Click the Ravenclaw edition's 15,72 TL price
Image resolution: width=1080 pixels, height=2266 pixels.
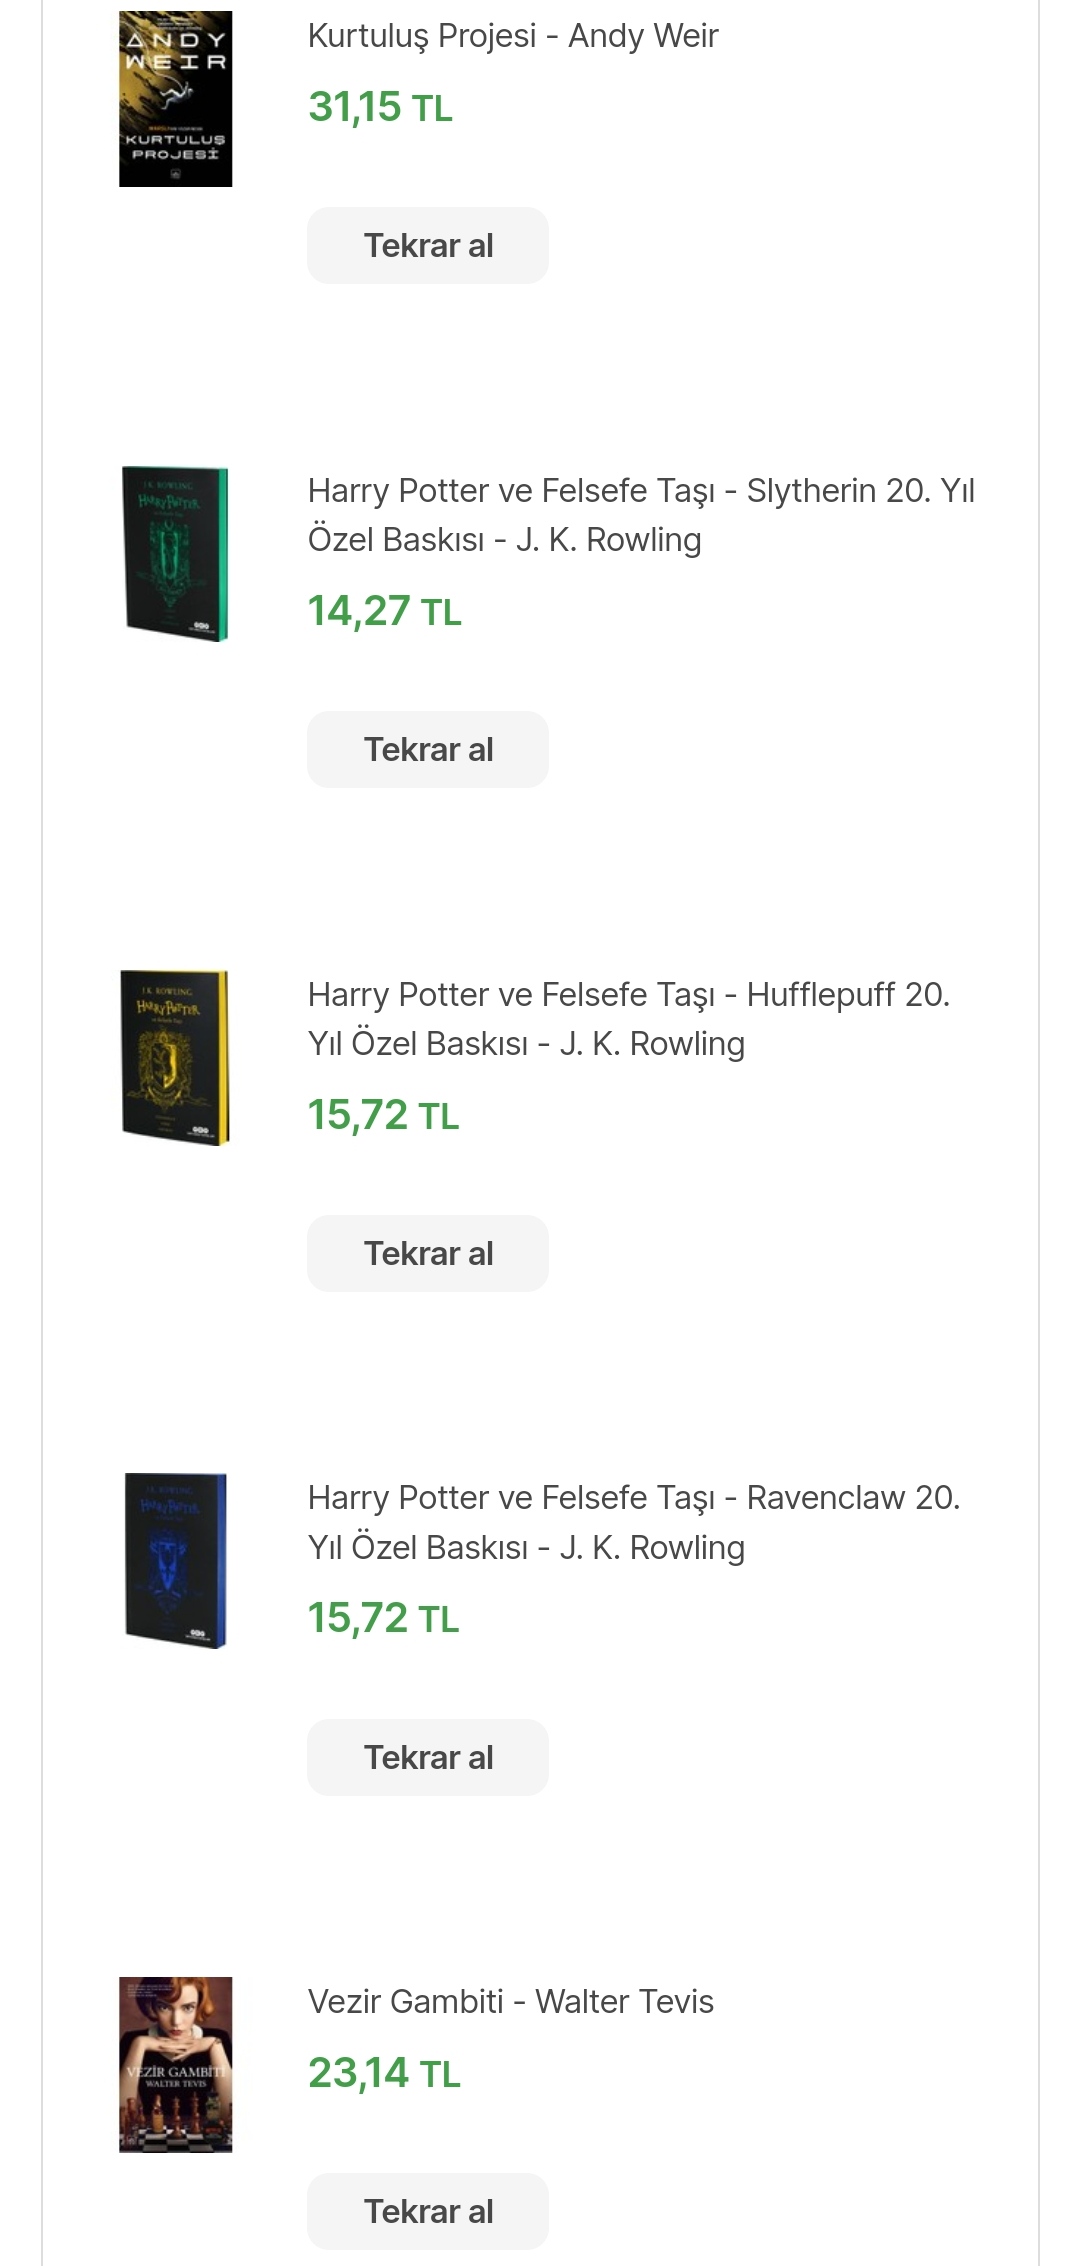[x=383, y=1619]
